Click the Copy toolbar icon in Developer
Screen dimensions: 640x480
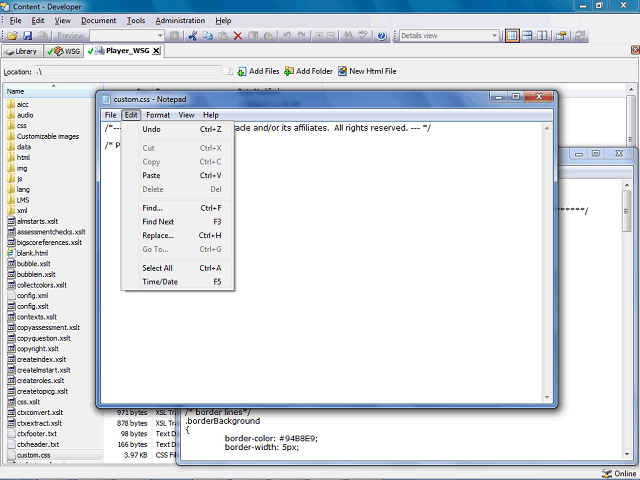[x=208, y=36]
